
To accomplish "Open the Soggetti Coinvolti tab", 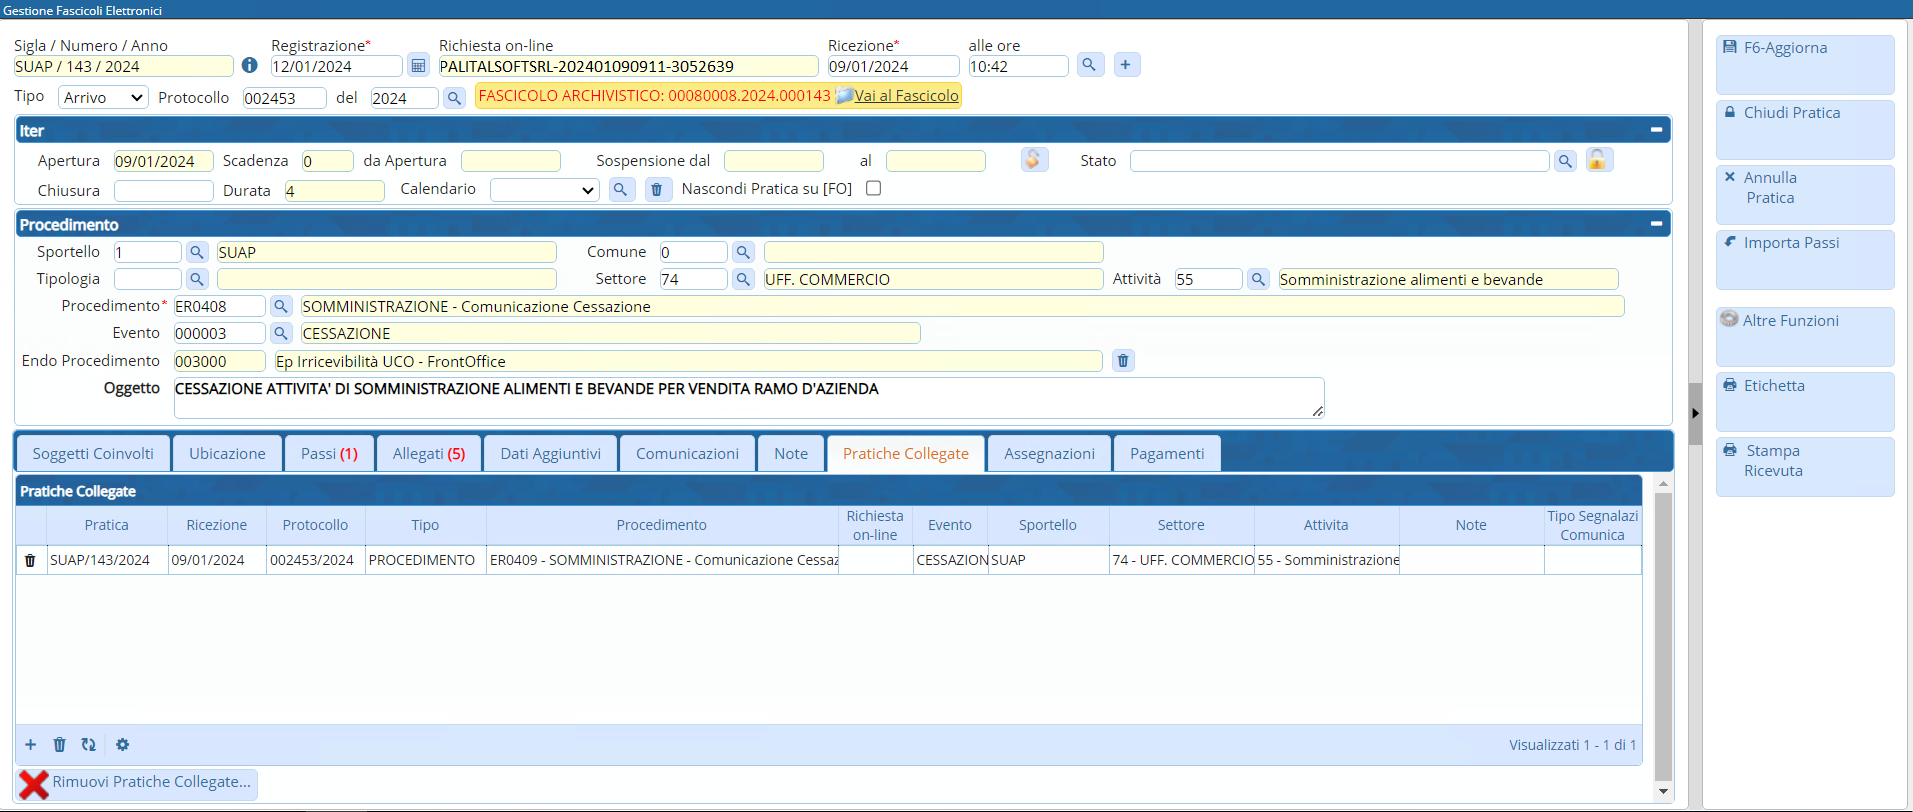I will pyautogui.click(x=93, y=454).
